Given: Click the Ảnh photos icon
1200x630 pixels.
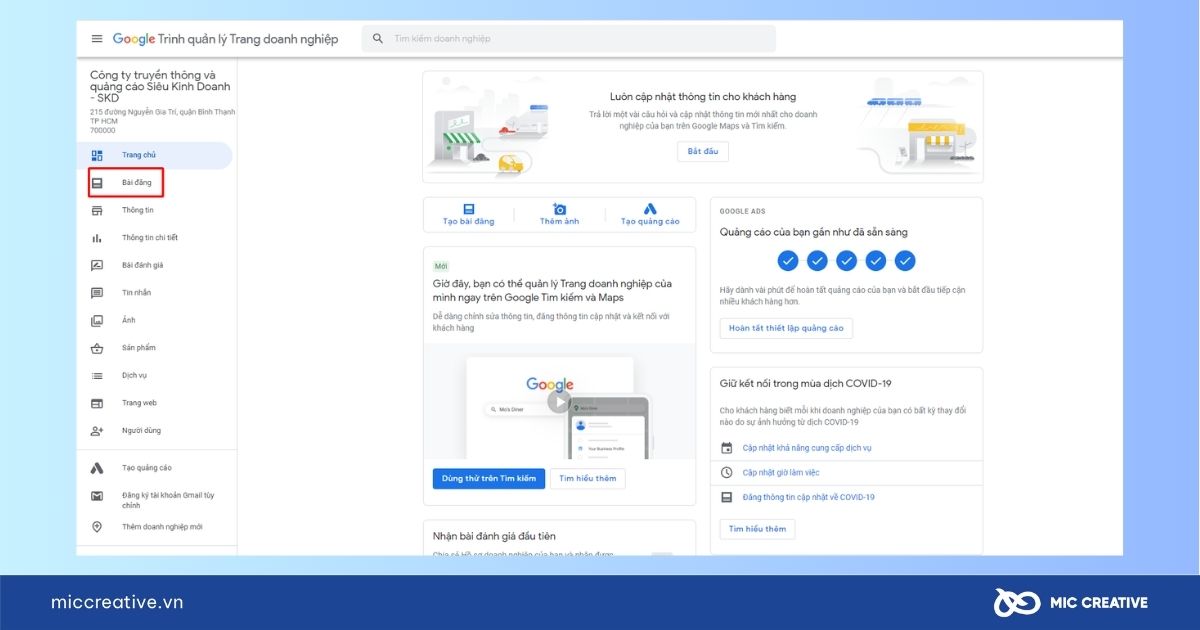Looking at the screenshot, I should click(97, 321).
